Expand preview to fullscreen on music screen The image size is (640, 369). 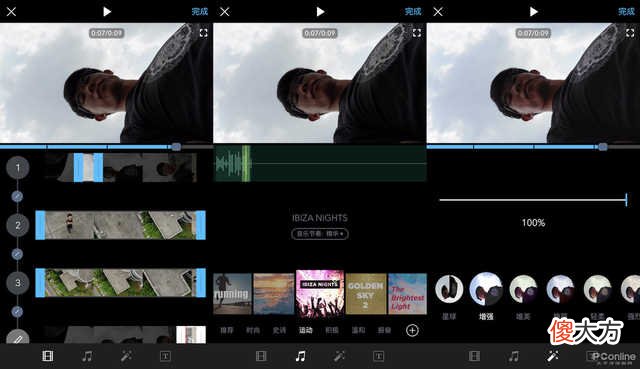coord(416,33)
